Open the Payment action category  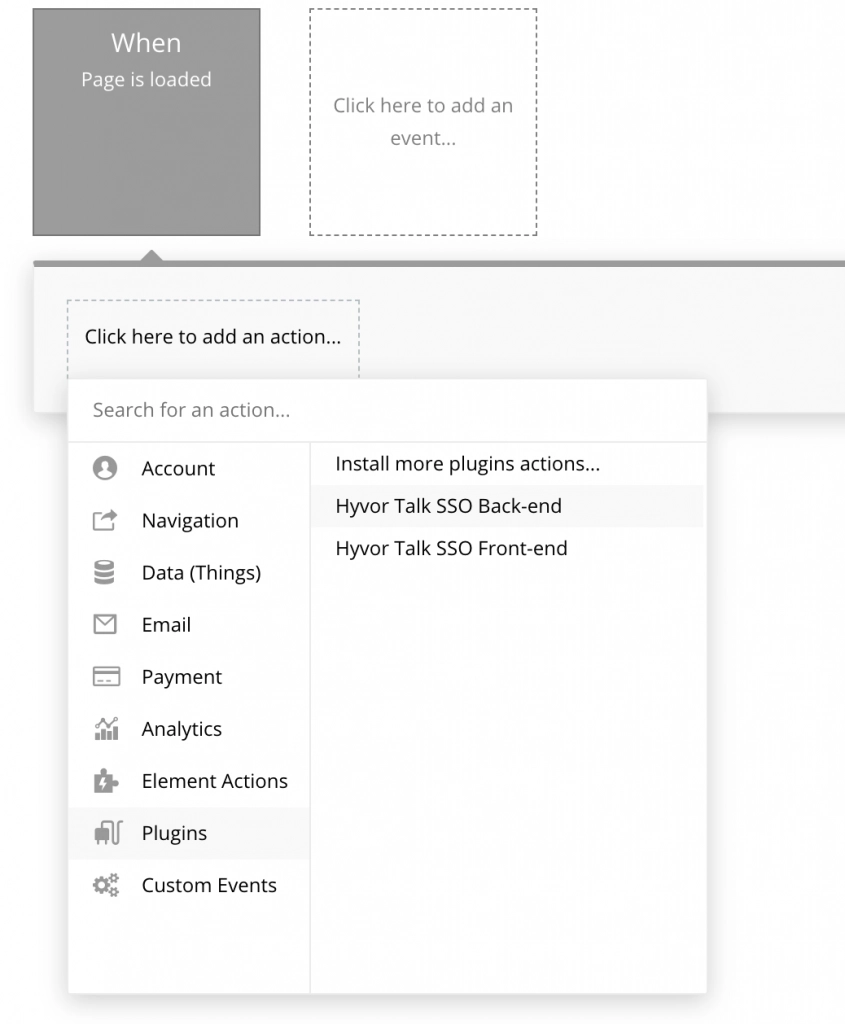189,677
